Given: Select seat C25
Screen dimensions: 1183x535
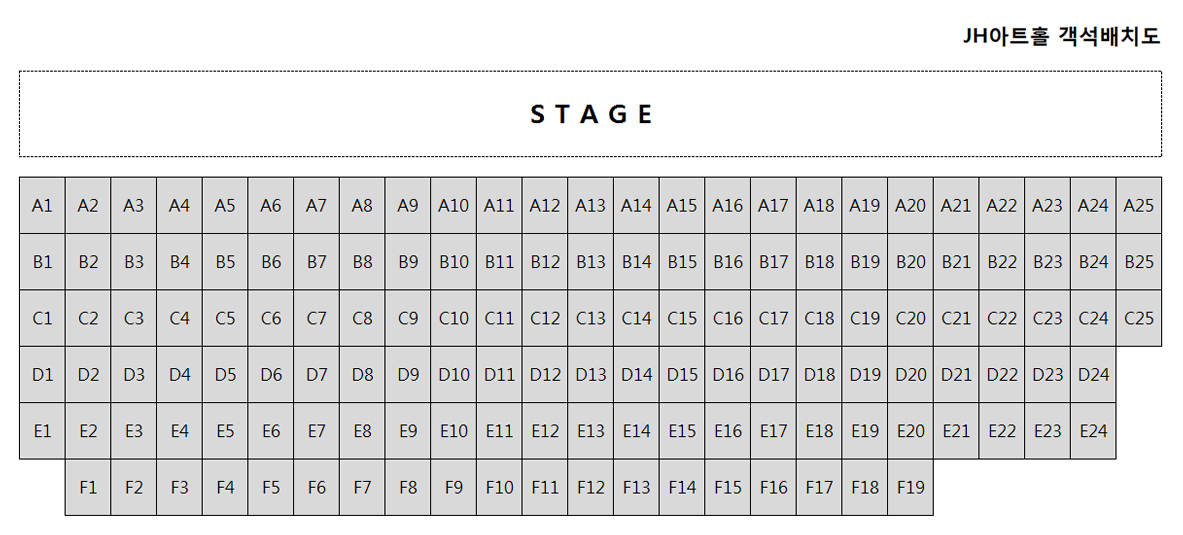Looking at the screenshot, I should pyautogui.click(x=1139, y=318).
